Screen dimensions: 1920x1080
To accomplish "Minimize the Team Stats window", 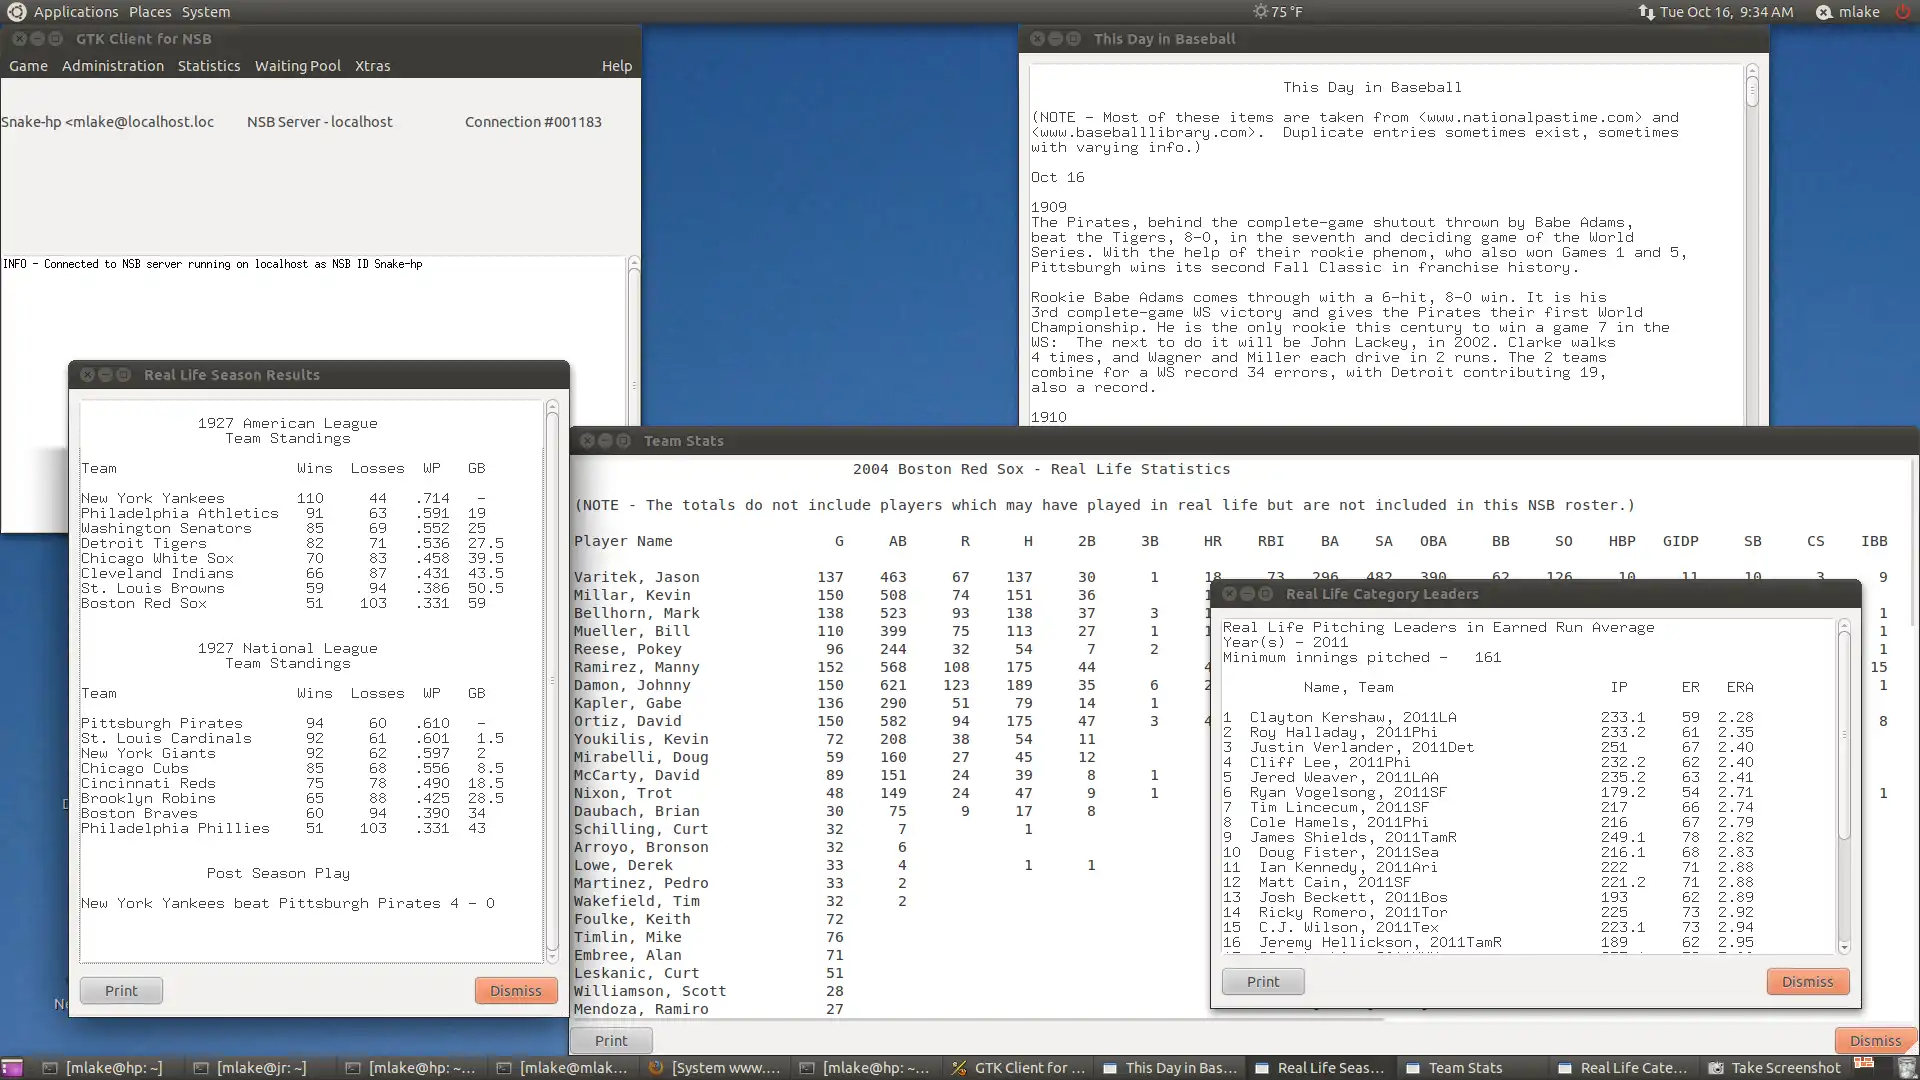I will tap(606, 441).
